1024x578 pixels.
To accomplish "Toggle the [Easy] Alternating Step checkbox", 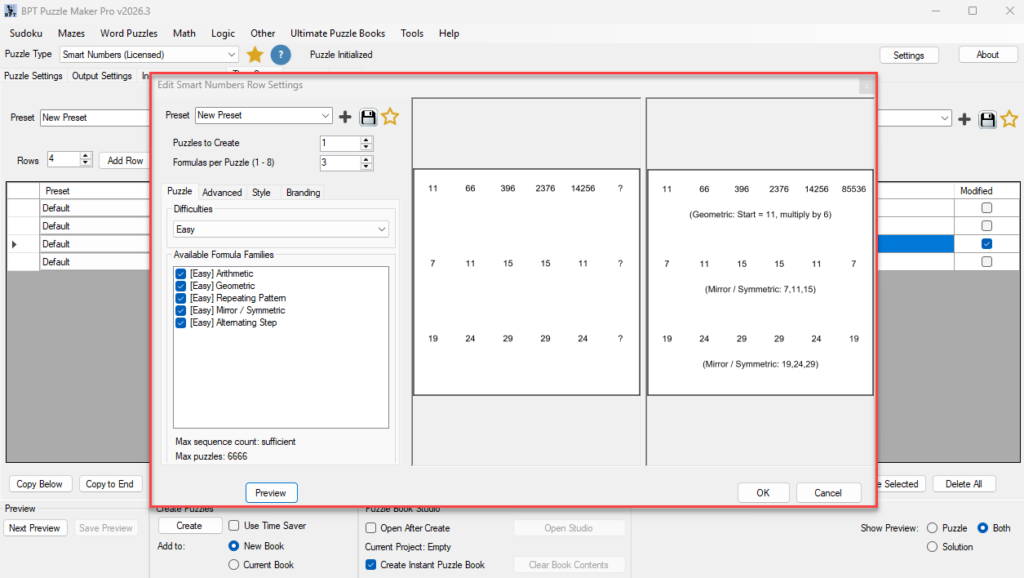I will tap(181, 323).
